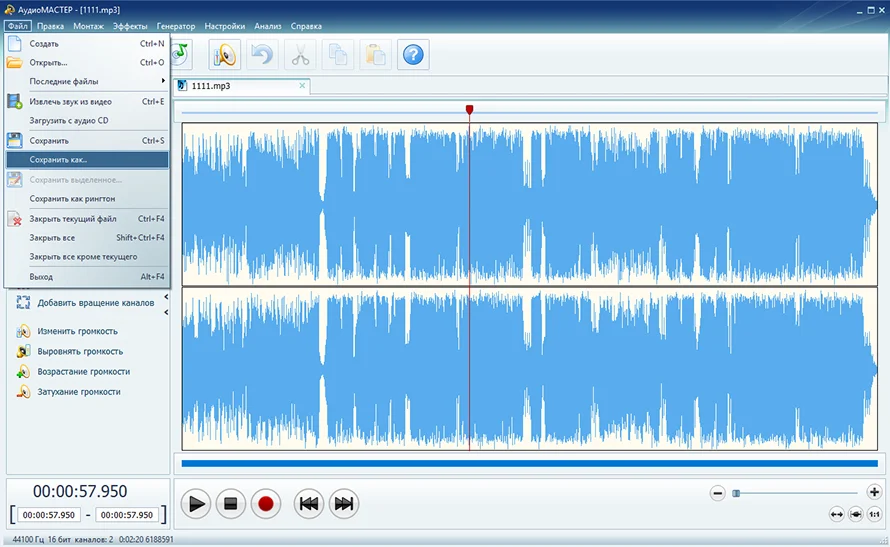The width and height of the screenshot is (890, 547).
Task: Stop playback with the square button
Action: tap(230, 504)
